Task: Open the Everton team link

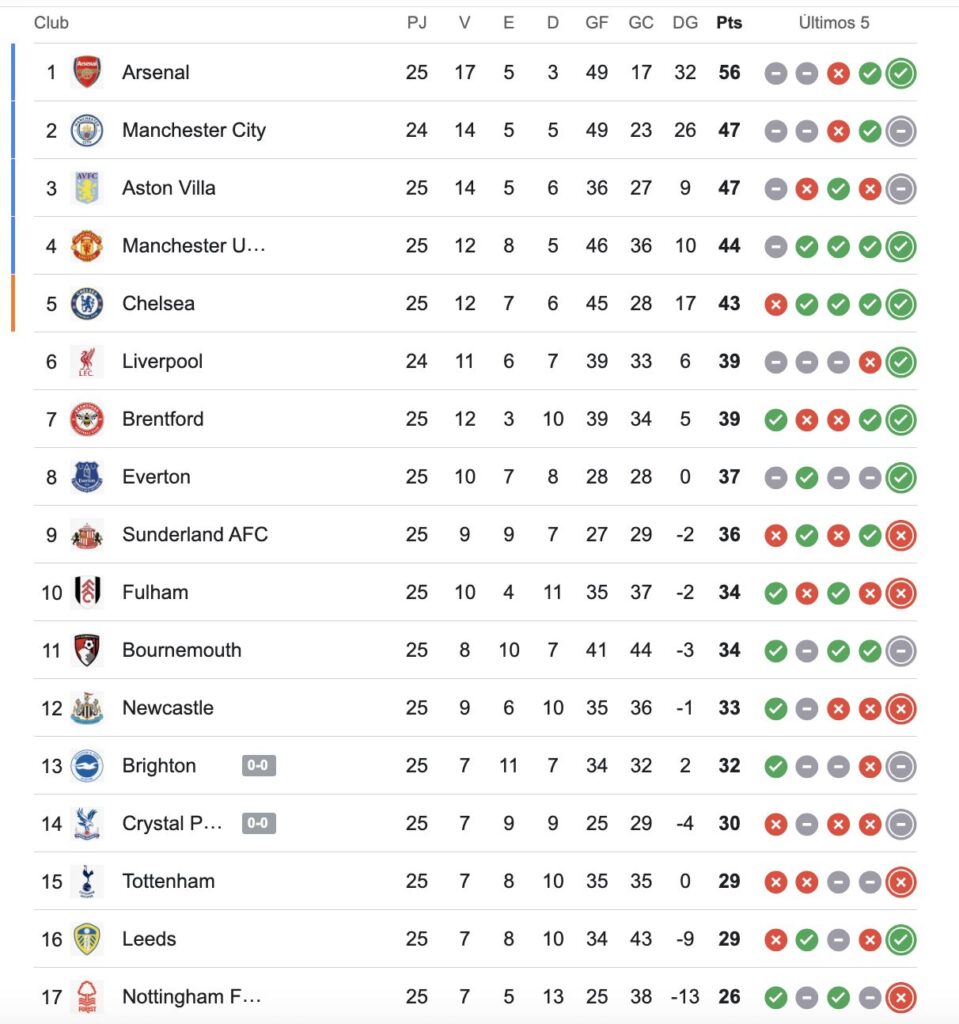Action: tap(156, 477)
